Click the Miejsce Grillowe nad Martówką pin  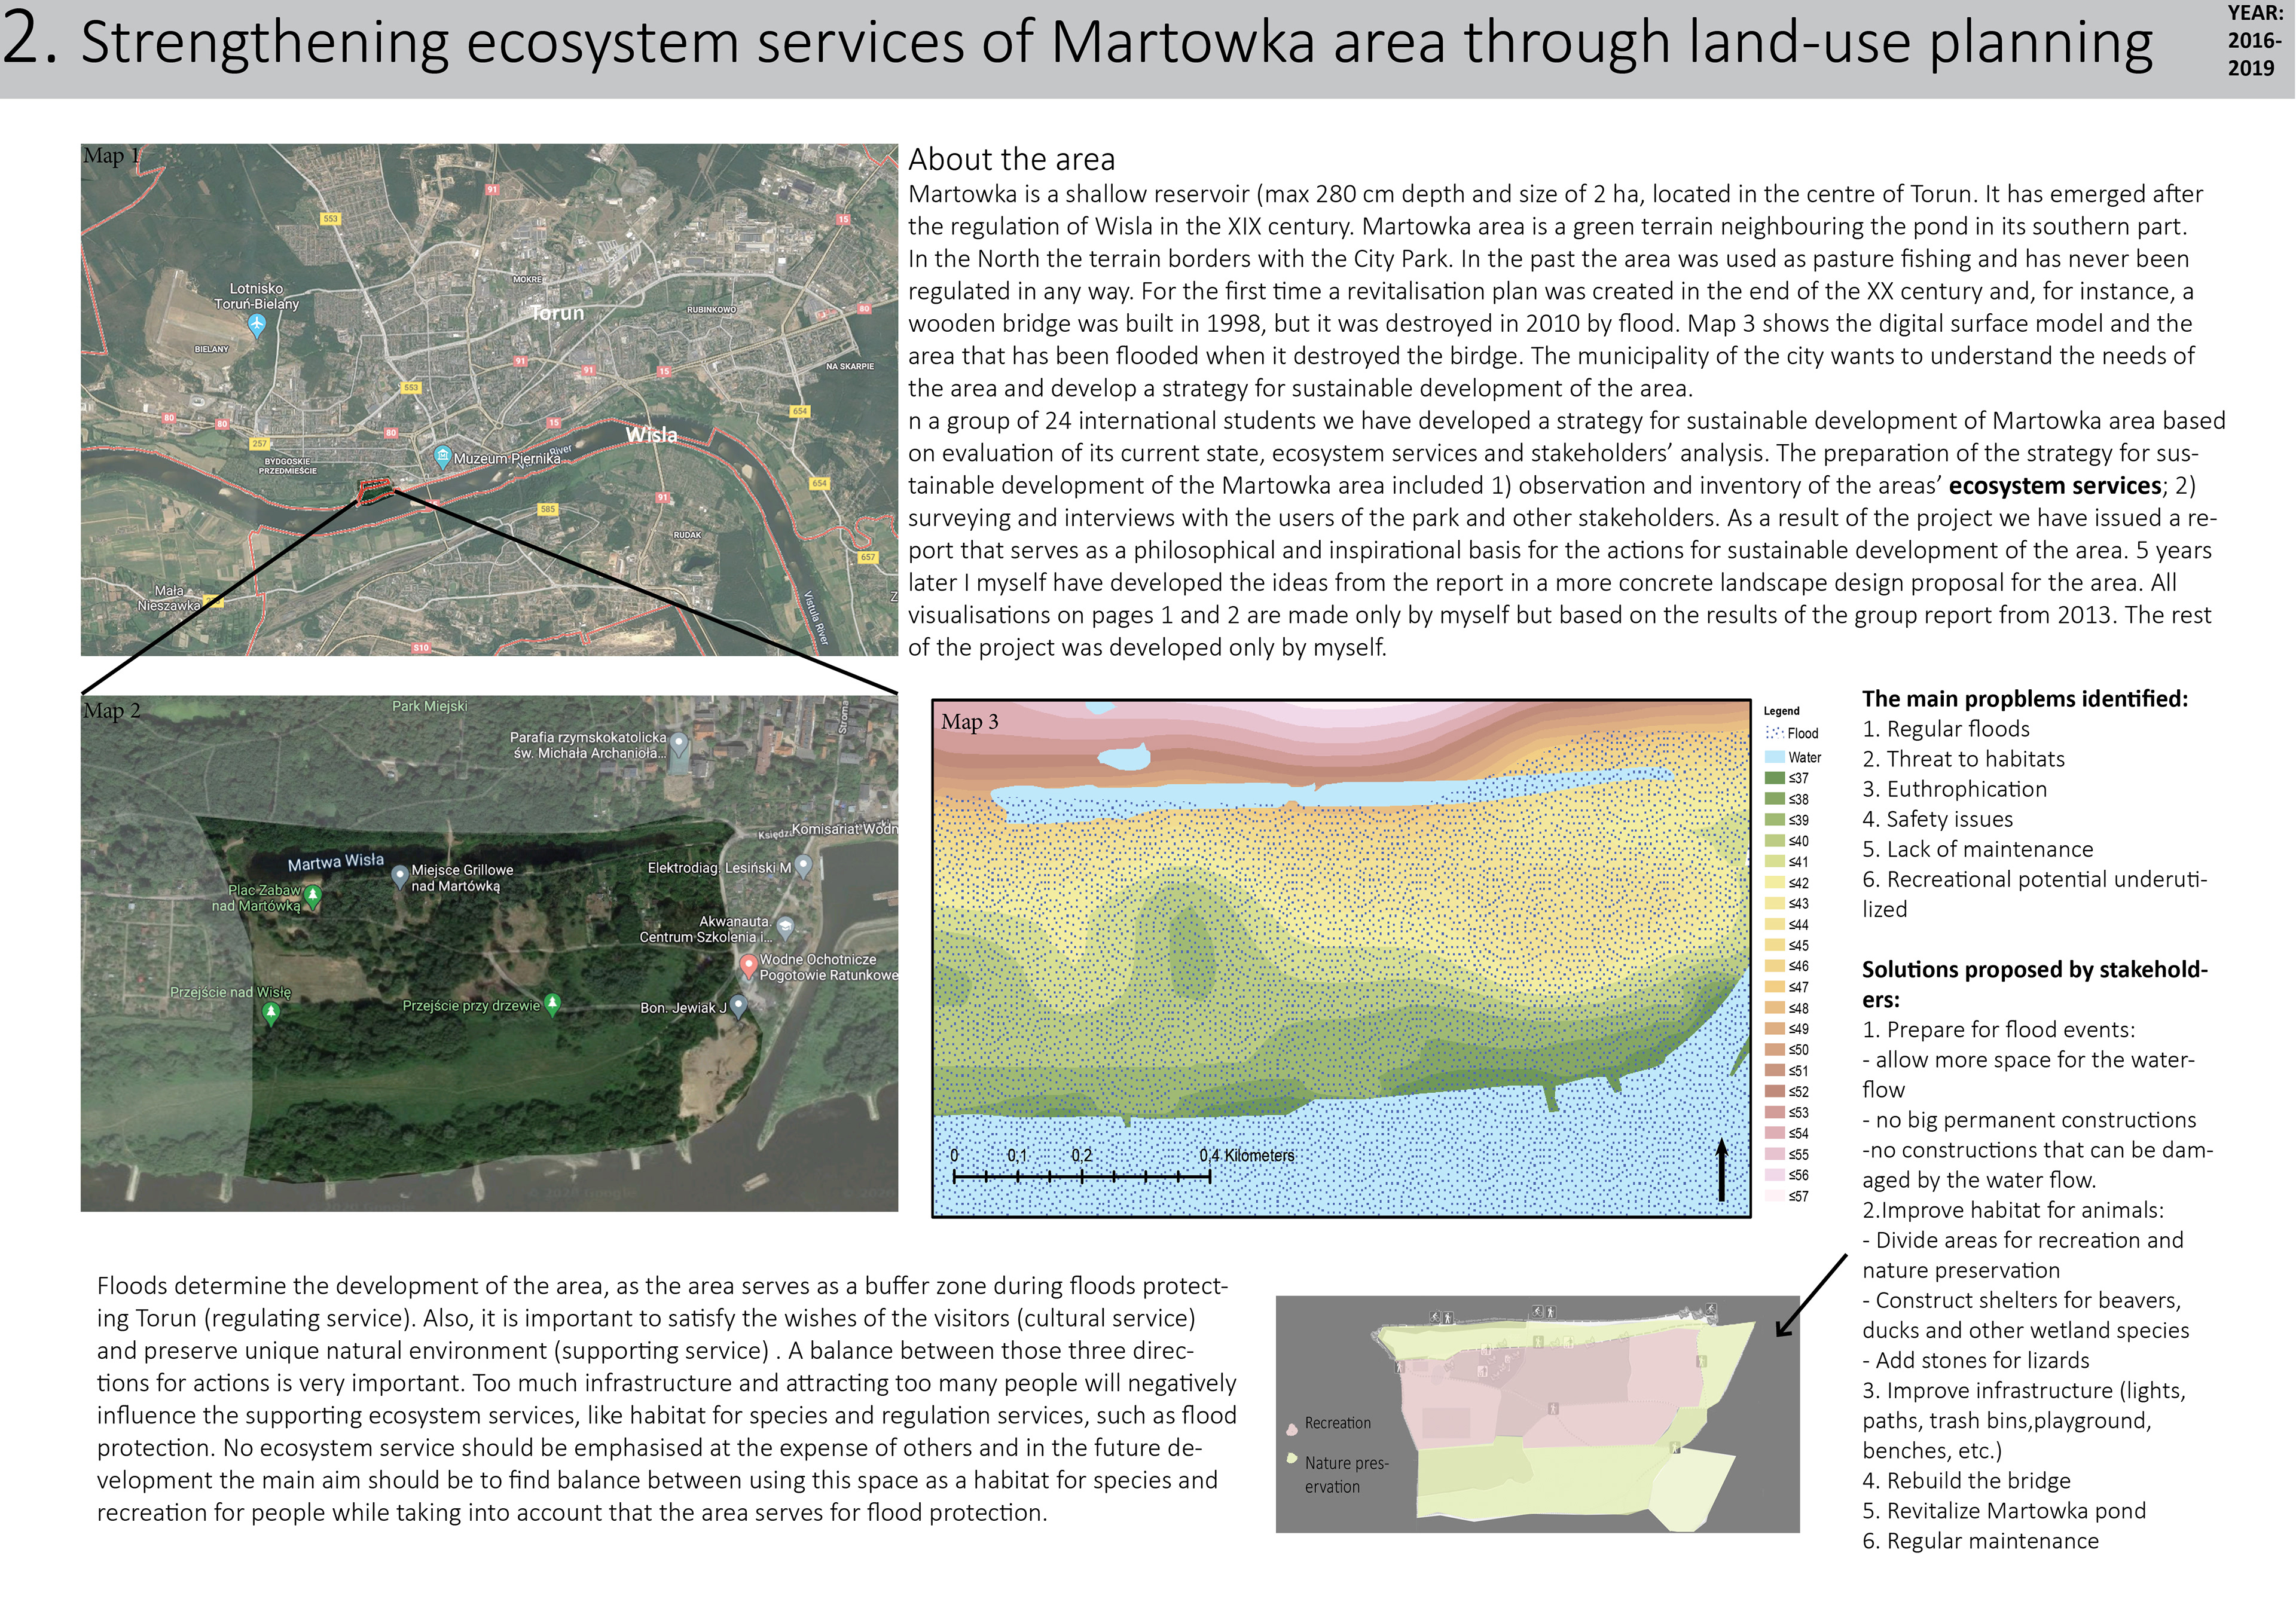click(x=399, y=875)
